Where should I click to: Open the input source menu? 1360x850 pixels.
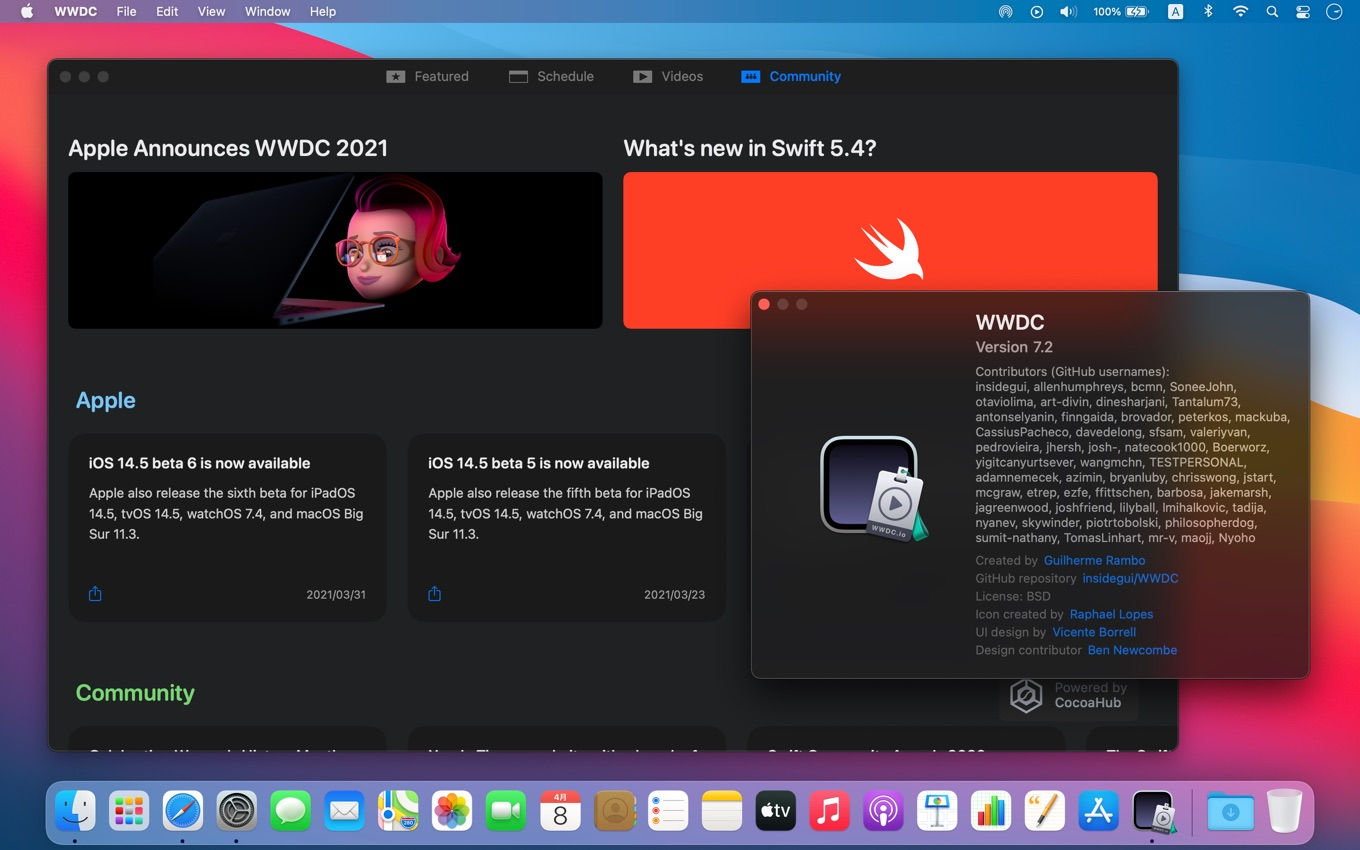[1176, 11]
